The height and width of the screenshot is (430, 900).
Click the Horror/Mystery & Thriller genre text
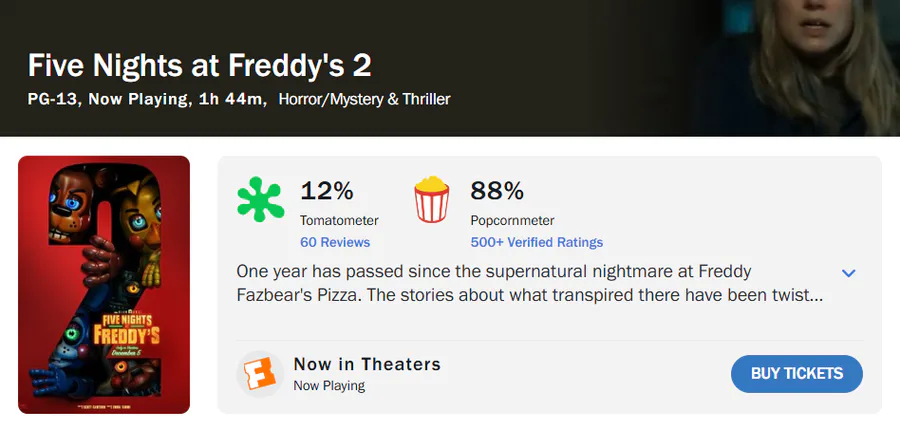365,99
